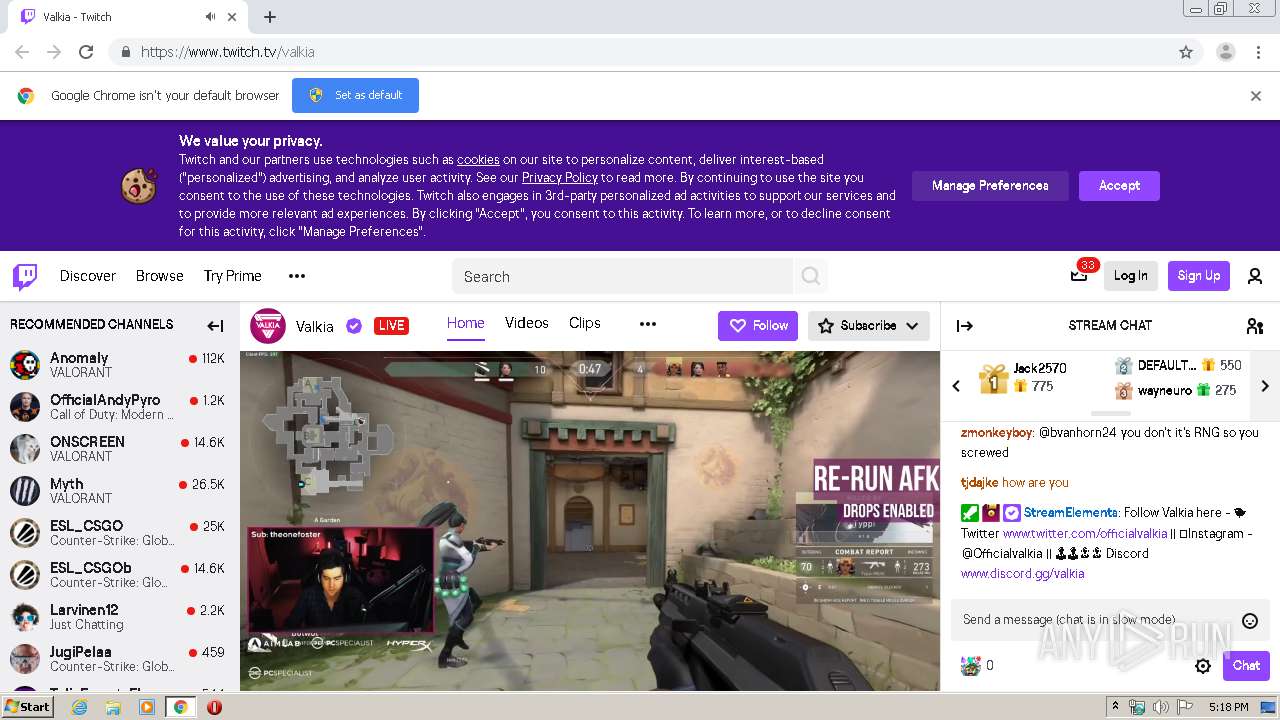Open the www.discord.gg/valkia chat link
1280x720 pixels.
(1022, 574)
